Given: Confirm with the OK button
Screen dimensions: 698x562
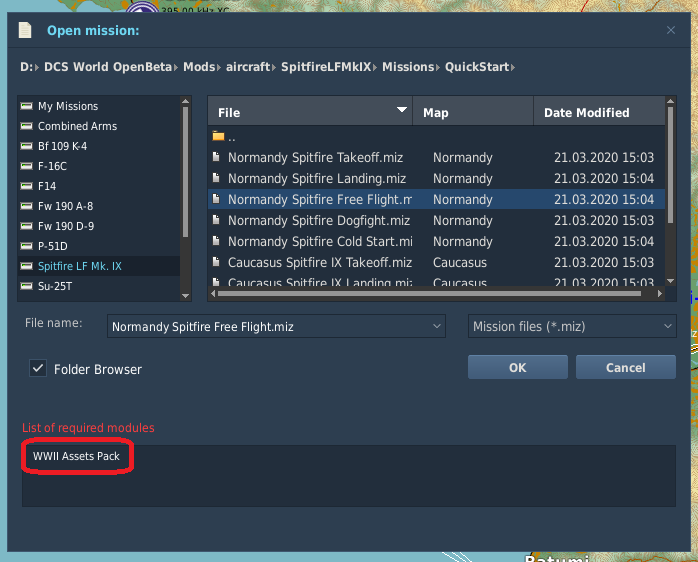Looking at the screenshot, I should pyautogui.click(x=518, y=367).
